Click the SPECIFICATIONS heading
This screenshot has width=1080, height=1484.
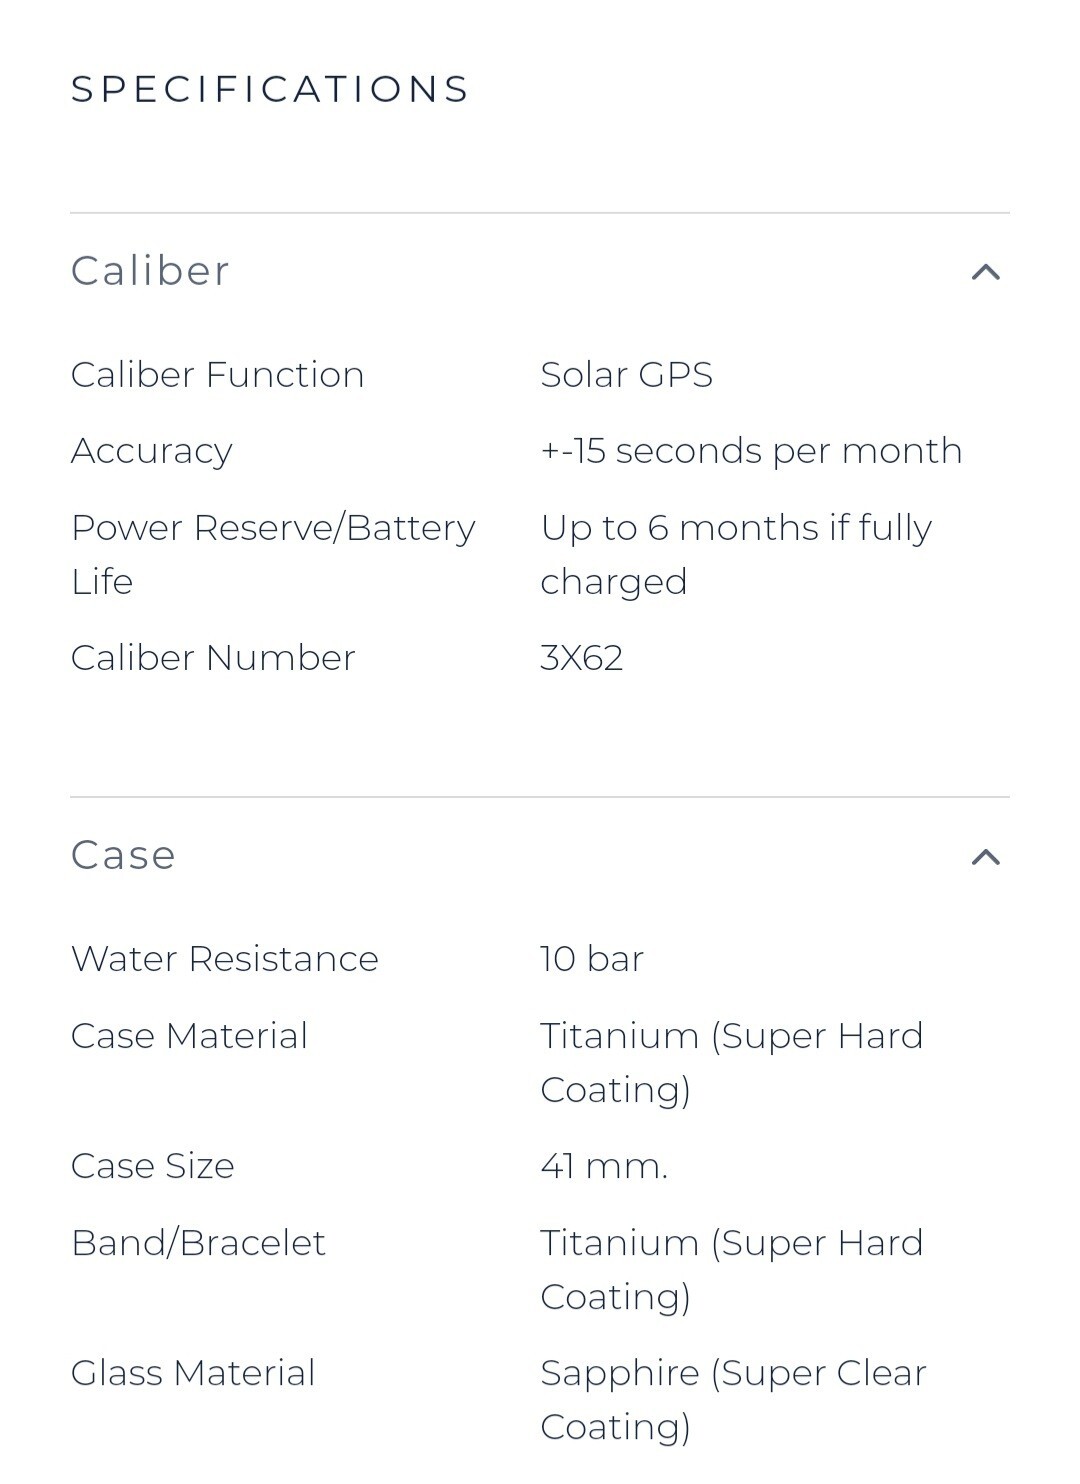(270, 89)
